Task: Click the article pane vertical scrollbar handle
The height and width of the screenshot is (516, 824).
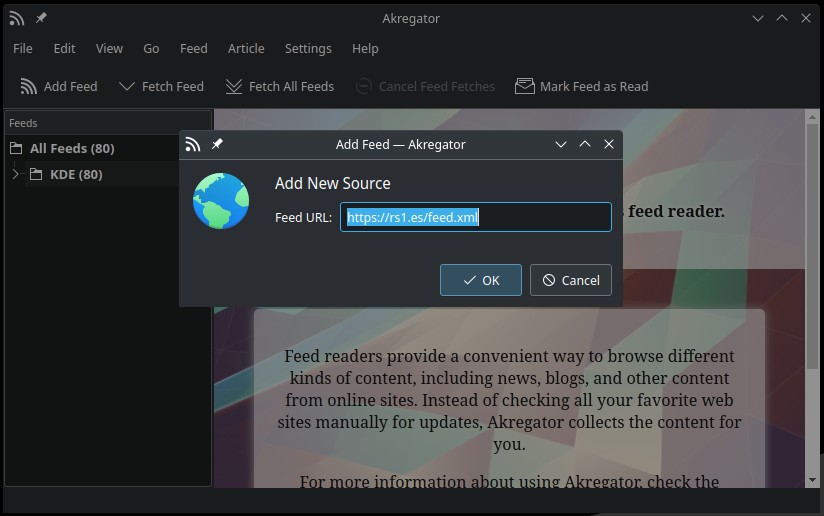Action: (x=812, y=246)
